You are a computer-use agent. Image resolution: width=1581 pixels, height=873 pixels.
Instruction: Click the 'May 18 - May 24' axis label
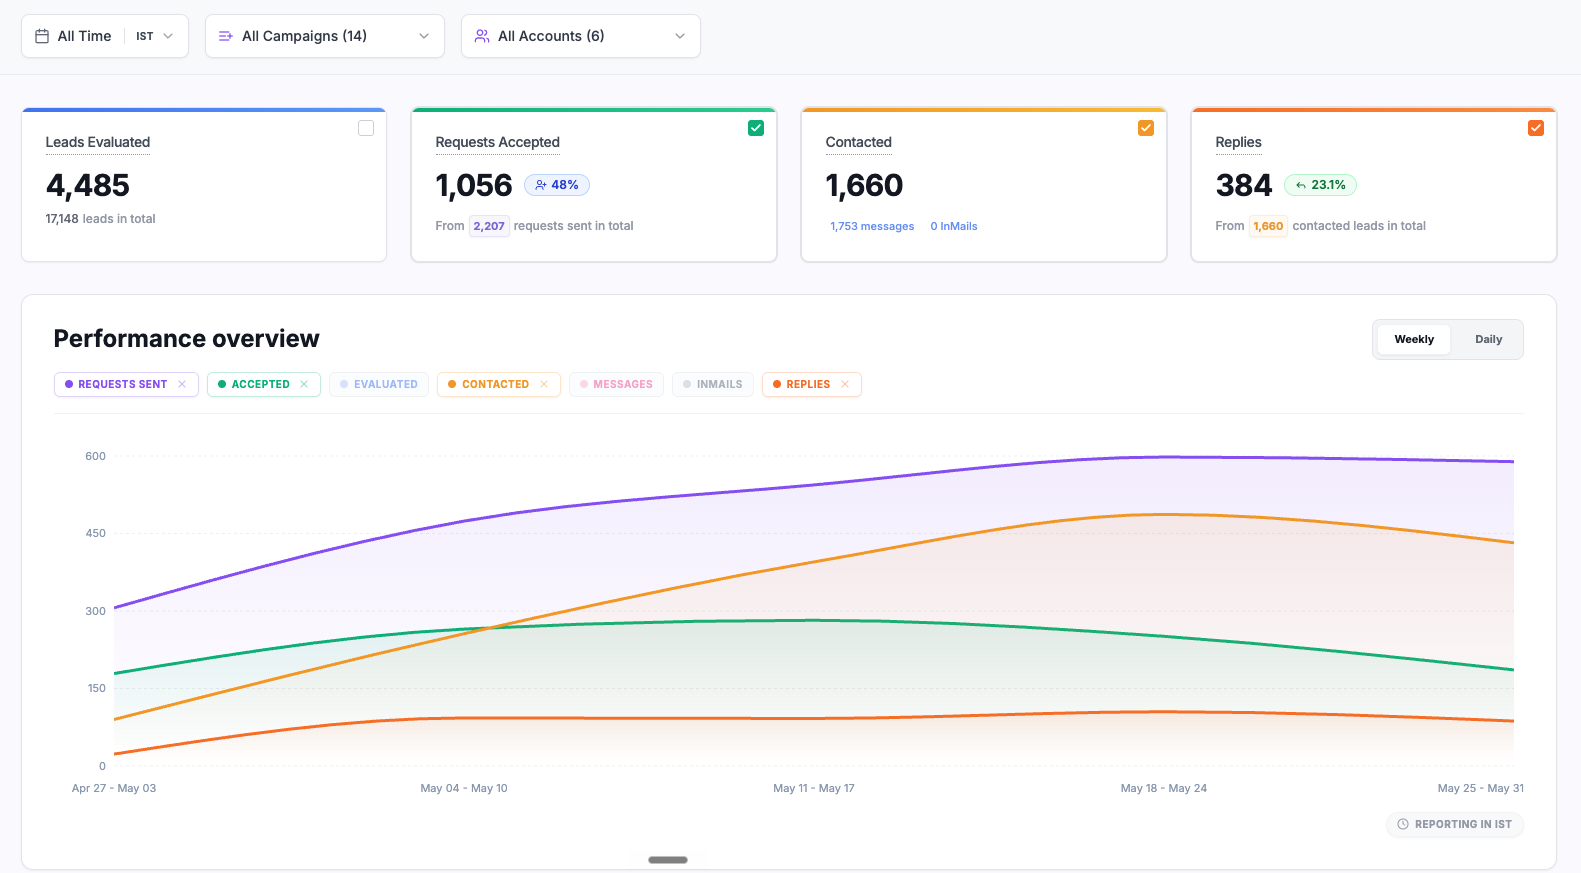point(1164,788)
